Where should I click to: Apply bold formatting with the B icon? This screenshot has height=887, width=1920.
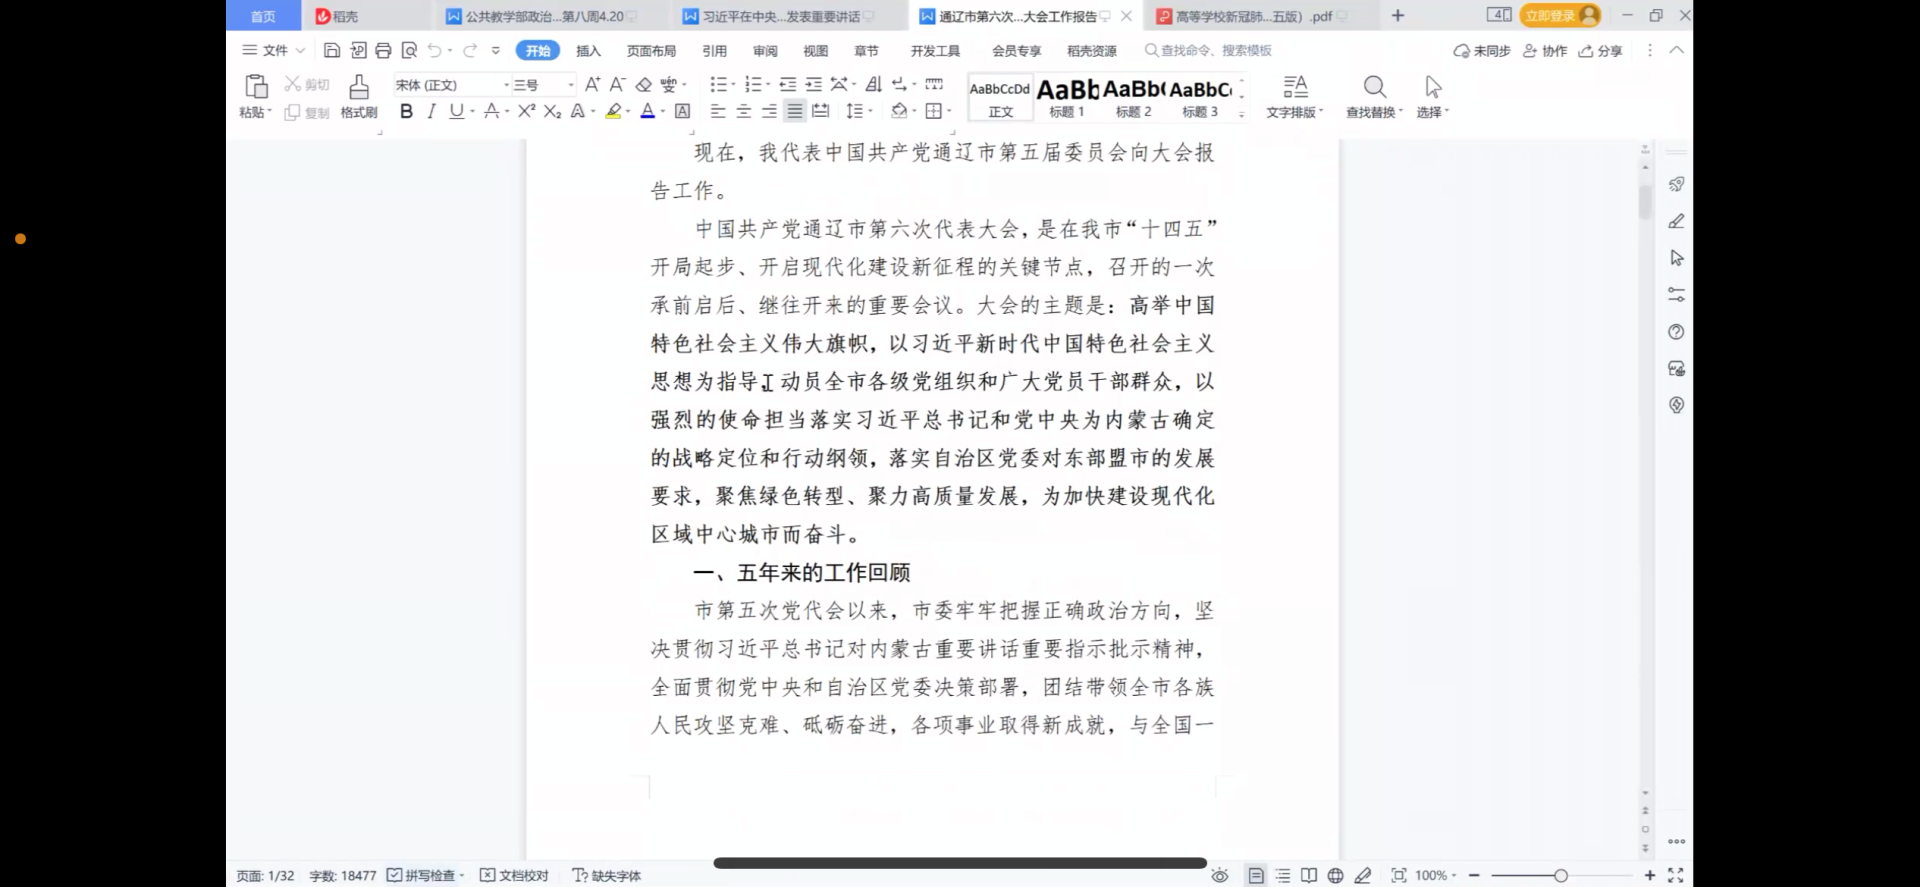tap(406, 111)
